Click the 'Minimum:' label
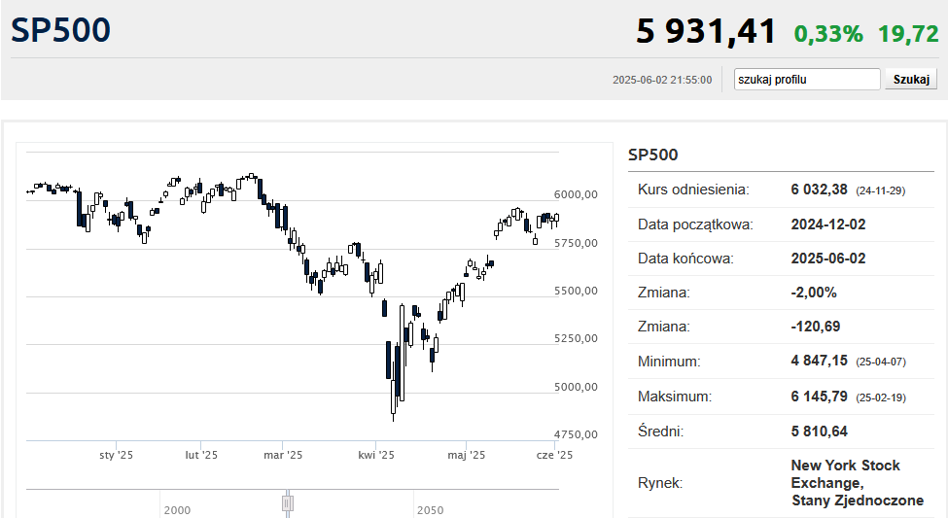The image size is (948, 518). pyautogui.click(x=669, y=361)
